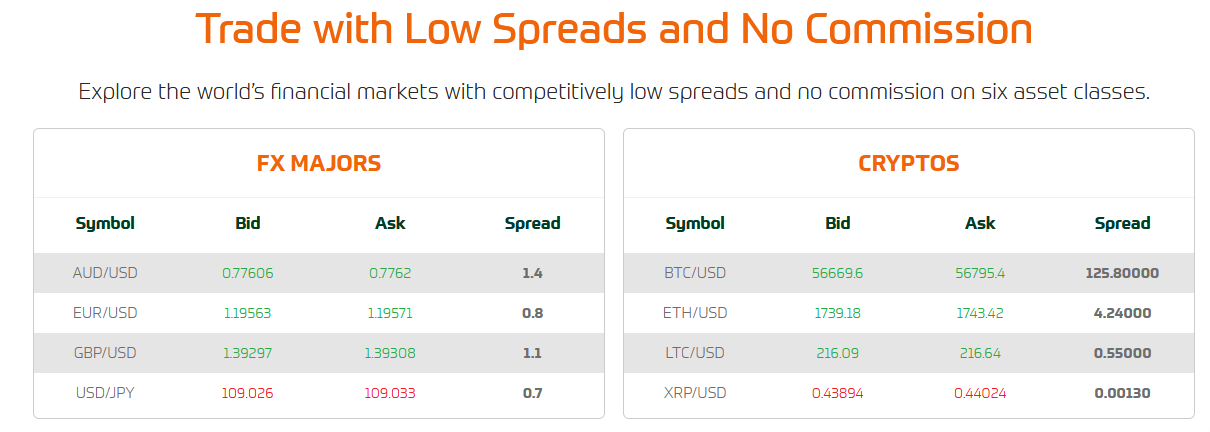Click the BTC/USD ask price 56795.4
The height and width of the screenshot is (432, 1210).
pyautogui.click(x=980, y=273)
